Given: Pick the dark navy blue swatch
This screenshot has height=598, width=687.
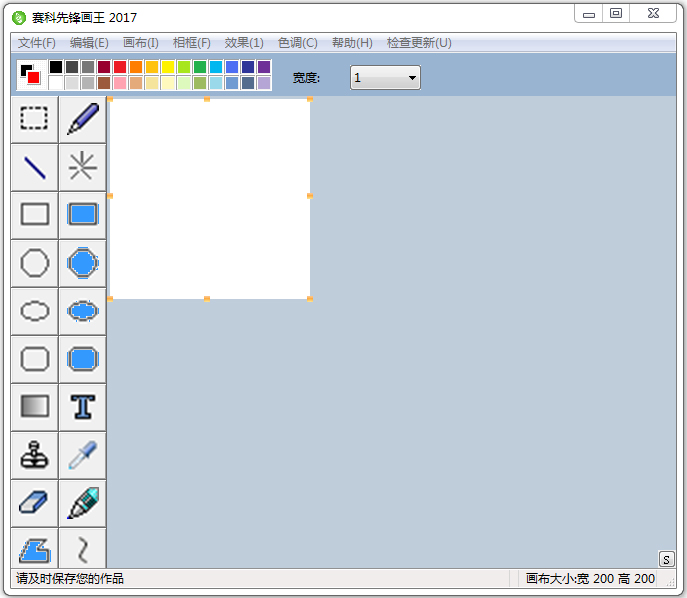Looking at the screenshot, I should point(248,67).
